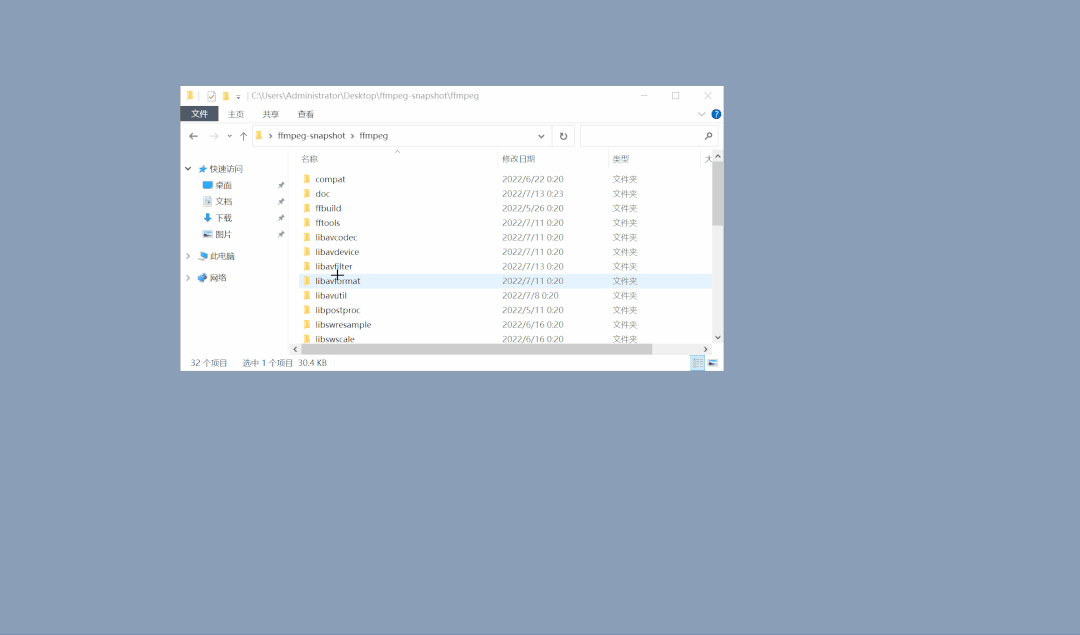1080x635 pixels.
Task: Expand the 此电脑 tree node
Action: pos(188,256)
